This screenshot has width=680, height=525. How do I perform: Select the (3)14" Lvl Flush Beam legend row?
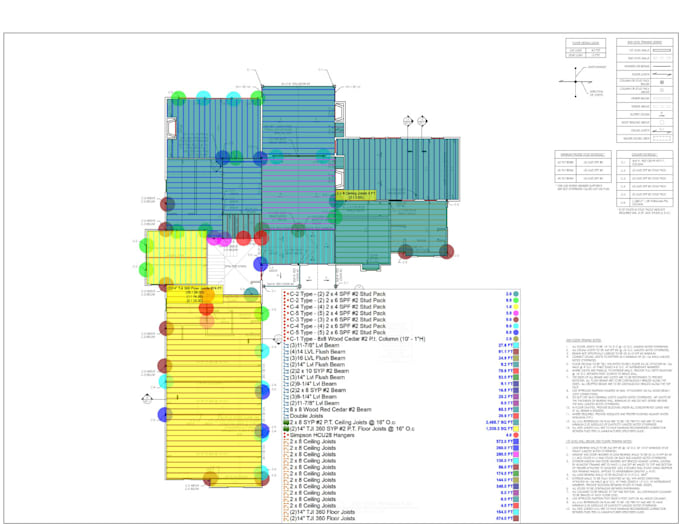[401, 378]
